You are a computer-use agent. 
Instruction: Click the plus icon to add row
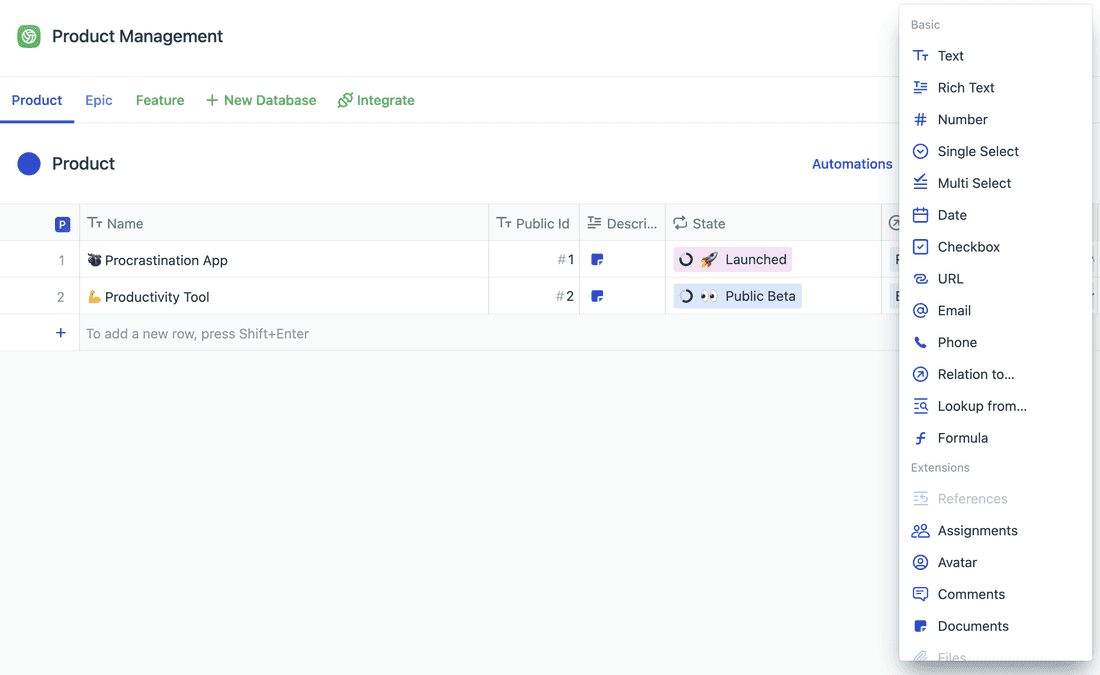coord(61,333)
